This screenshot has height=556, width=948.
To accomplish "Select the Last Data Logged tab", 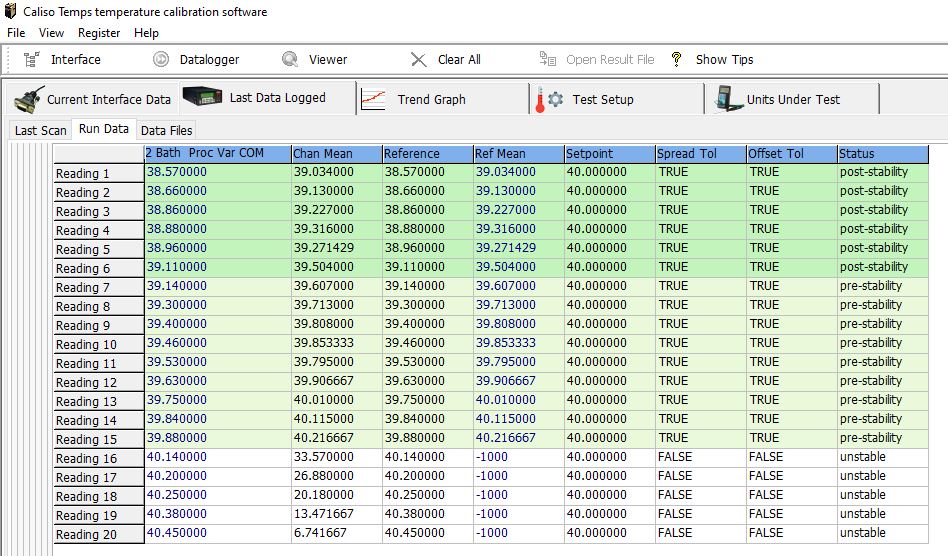I will [268, 97].
